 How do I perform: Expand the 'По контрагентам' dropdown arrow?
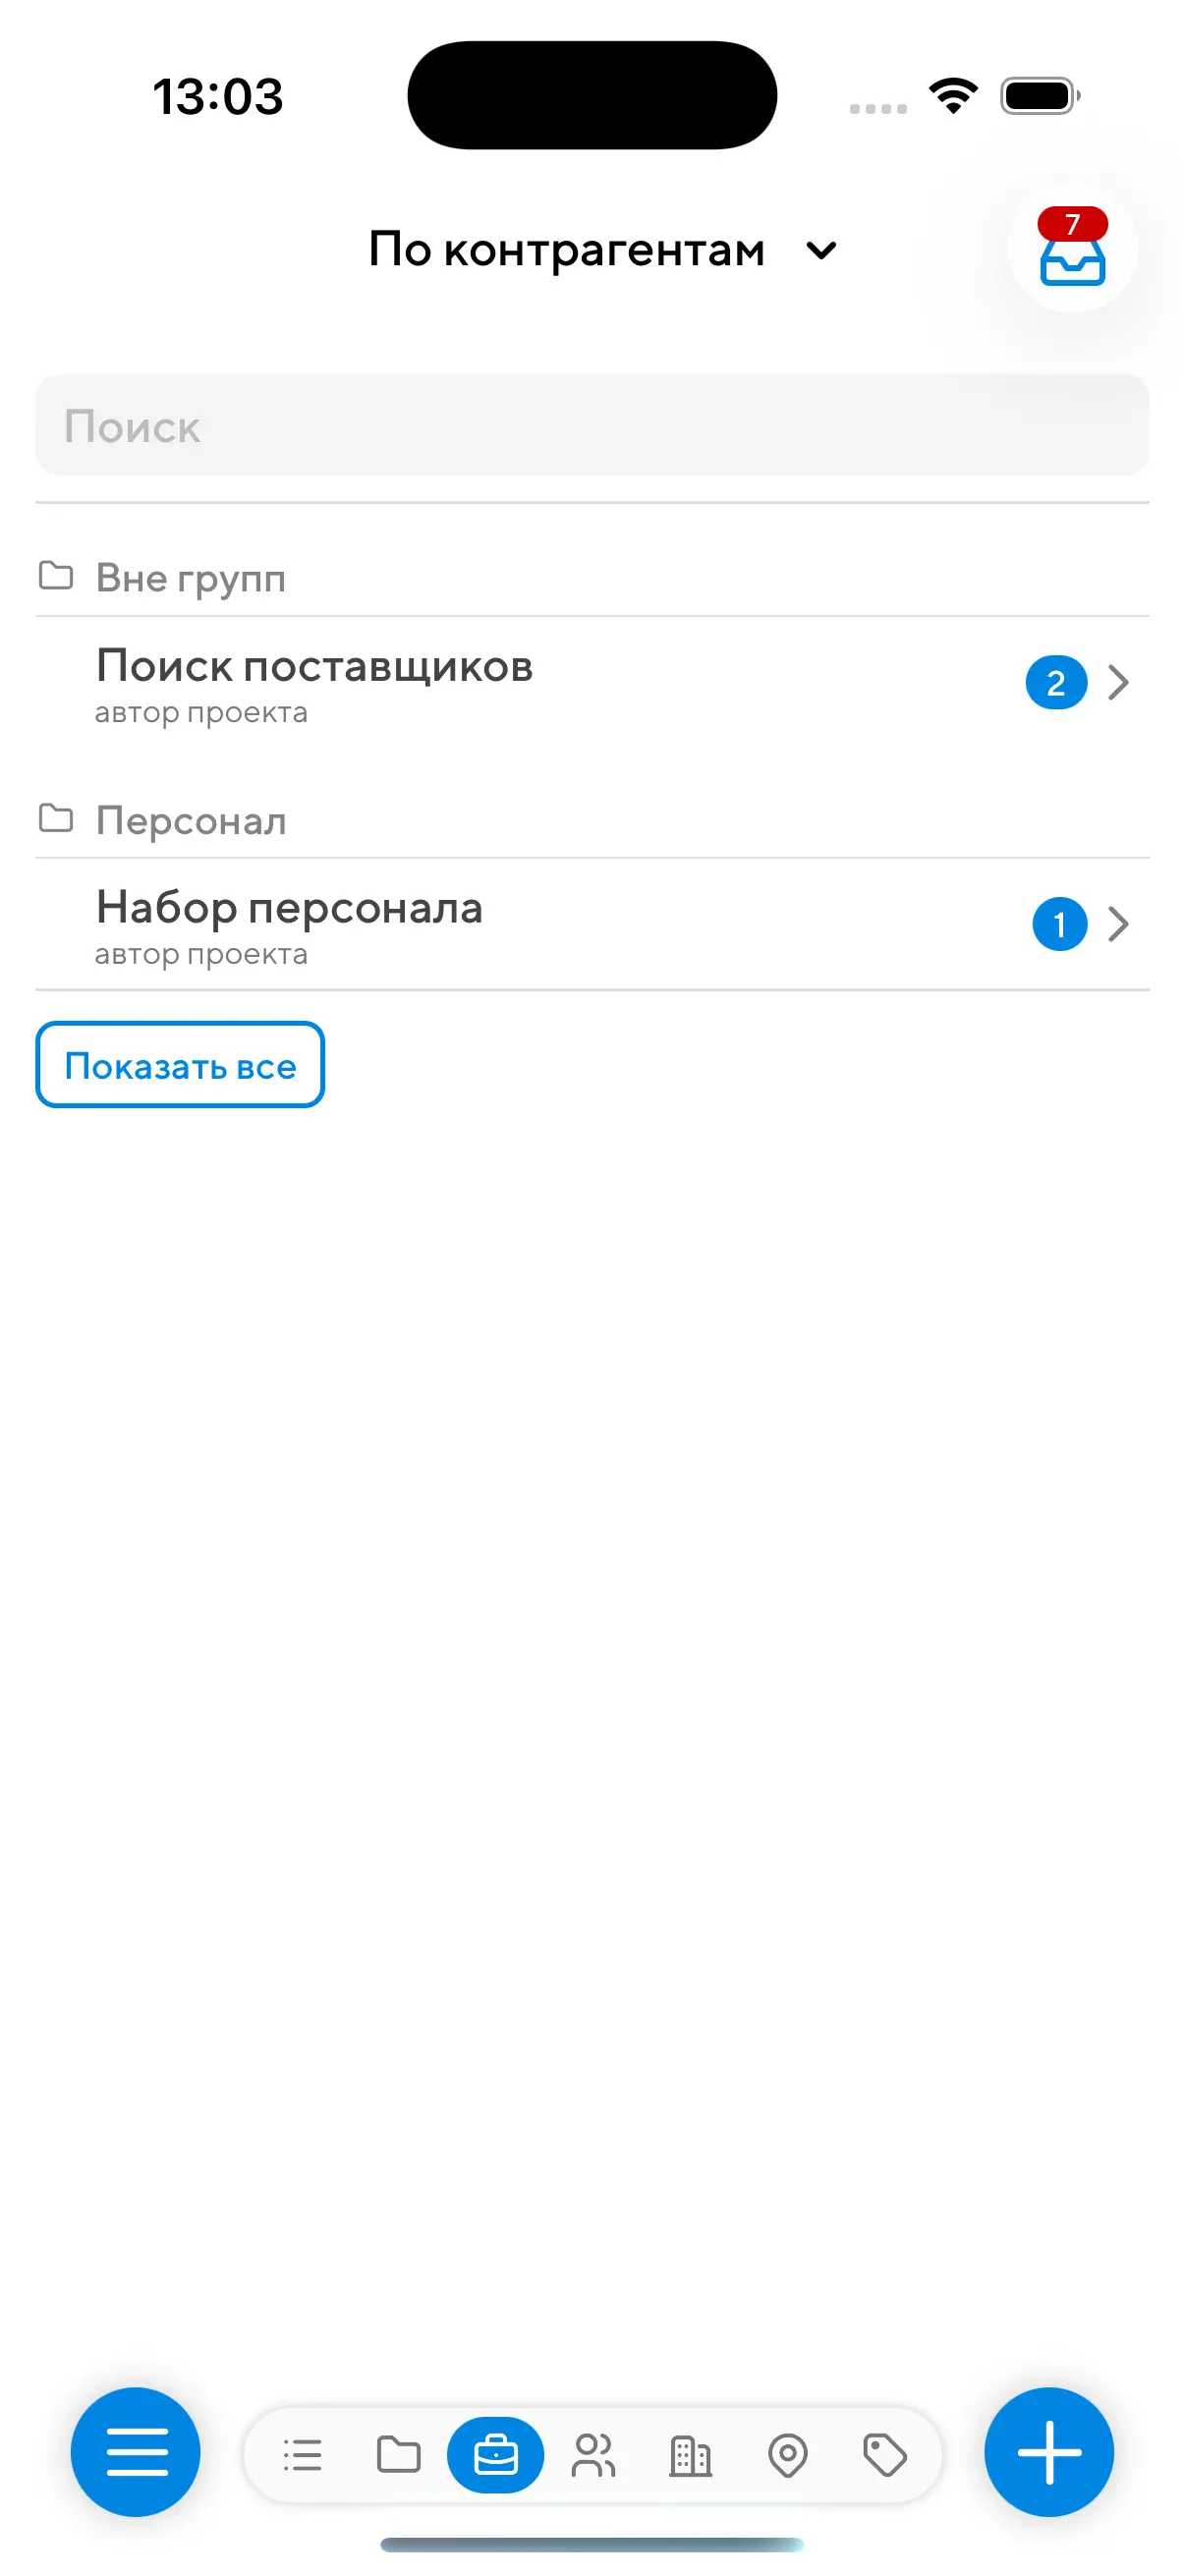click(x=821, y=250)
